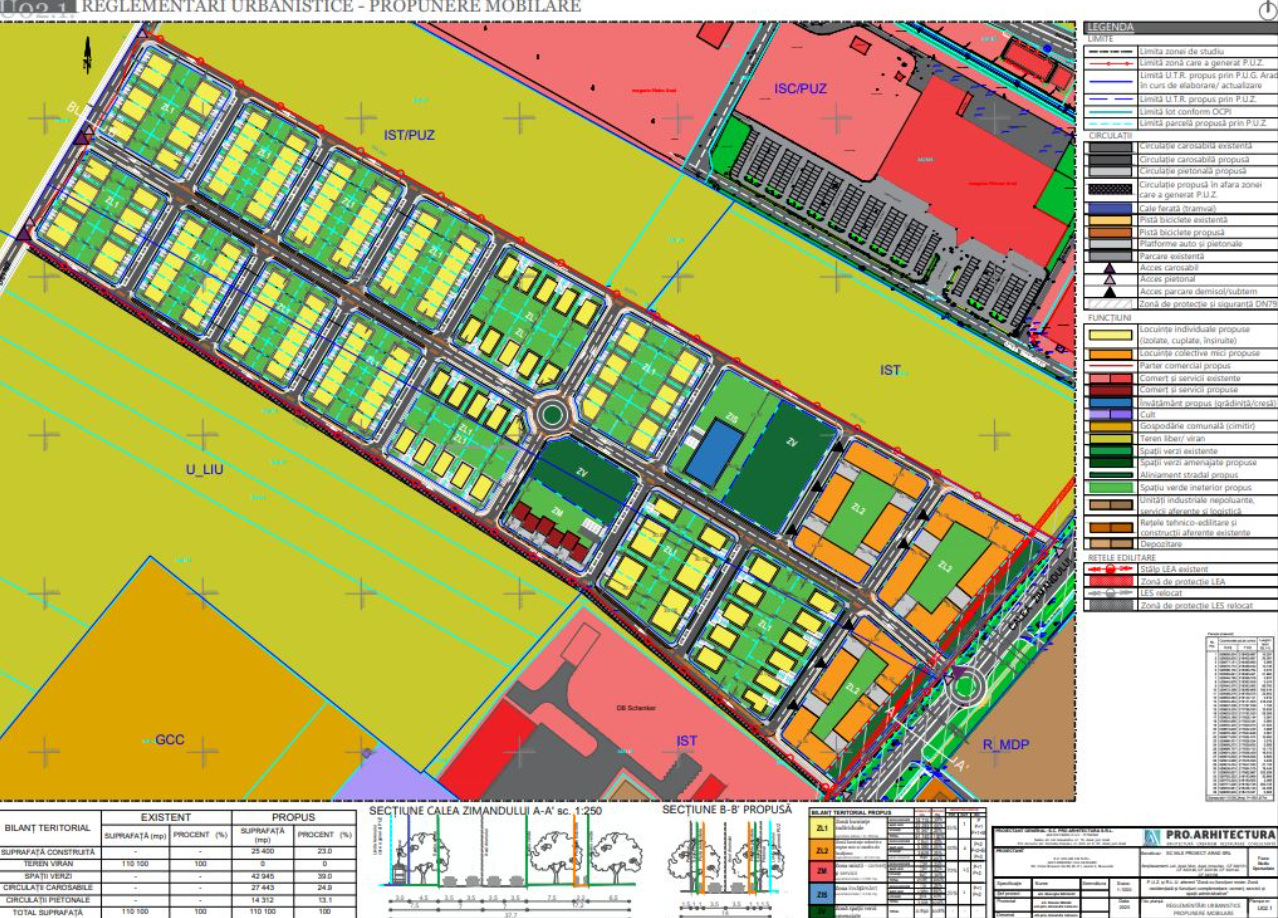Click the SECȚIUNE B-B' PROPUSĂ drawing title

coord(726,808)
